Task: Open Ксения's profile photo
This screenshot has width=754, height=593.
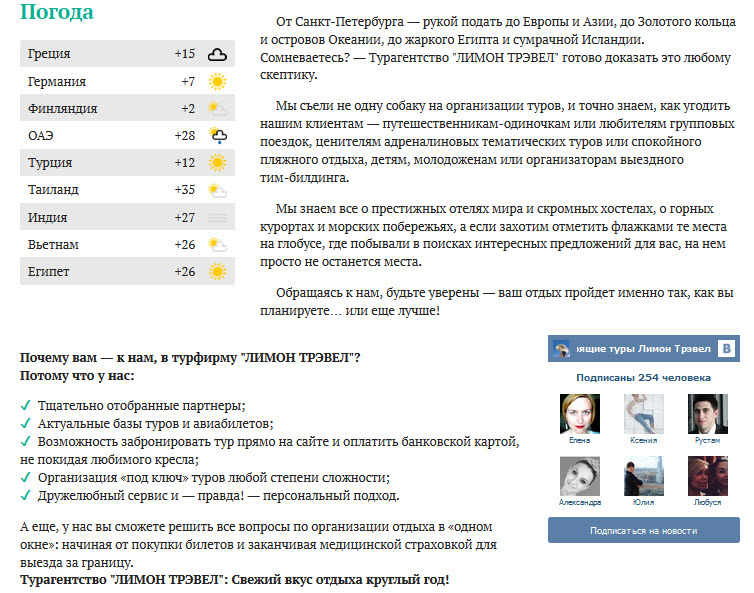Action: [x=643, y=414]
